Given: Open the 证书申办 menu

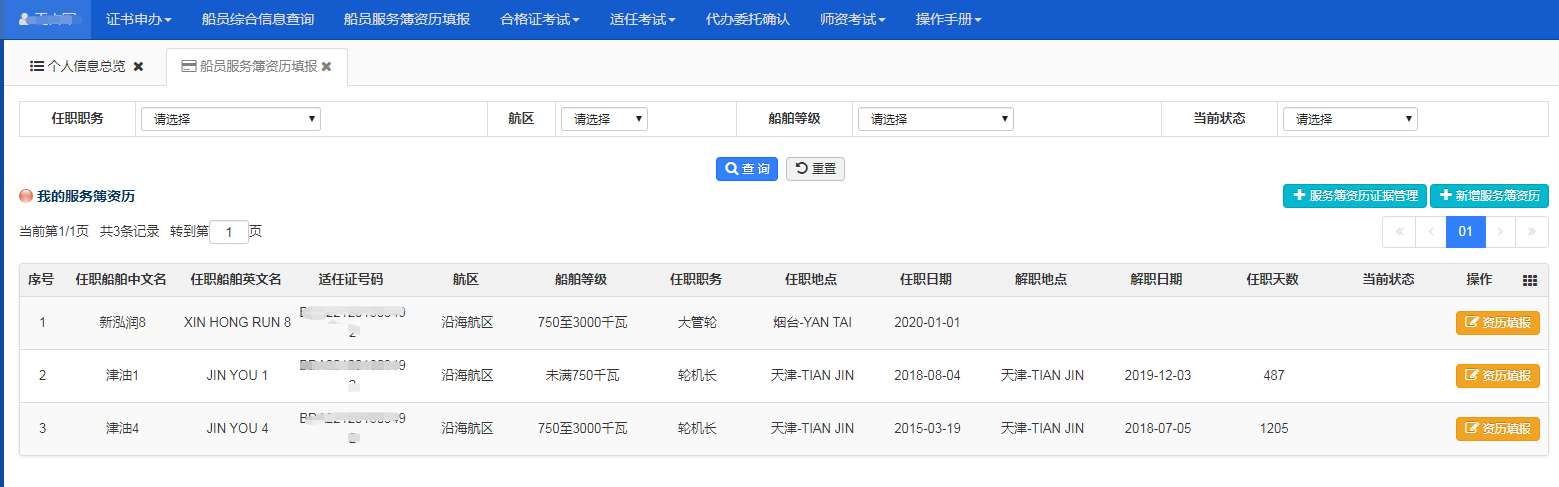Looking at the screenshot, I should (138, 19).
